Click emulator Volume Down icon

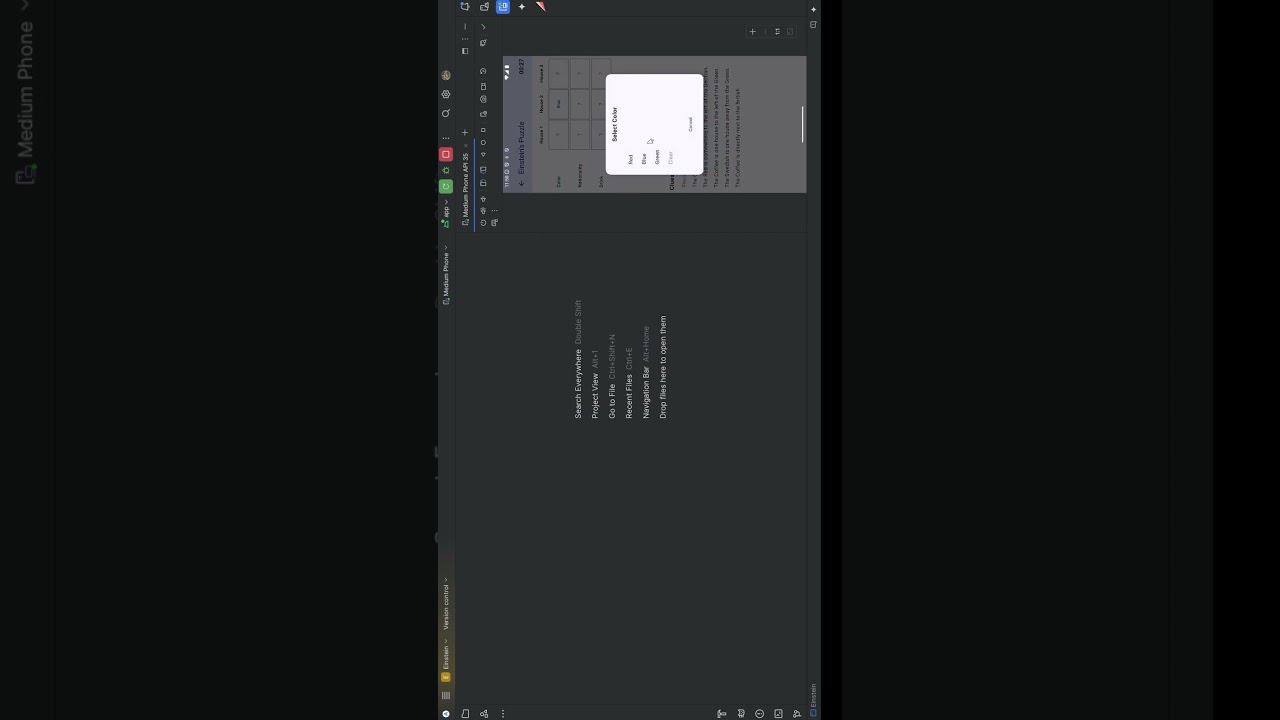[483, 199]
